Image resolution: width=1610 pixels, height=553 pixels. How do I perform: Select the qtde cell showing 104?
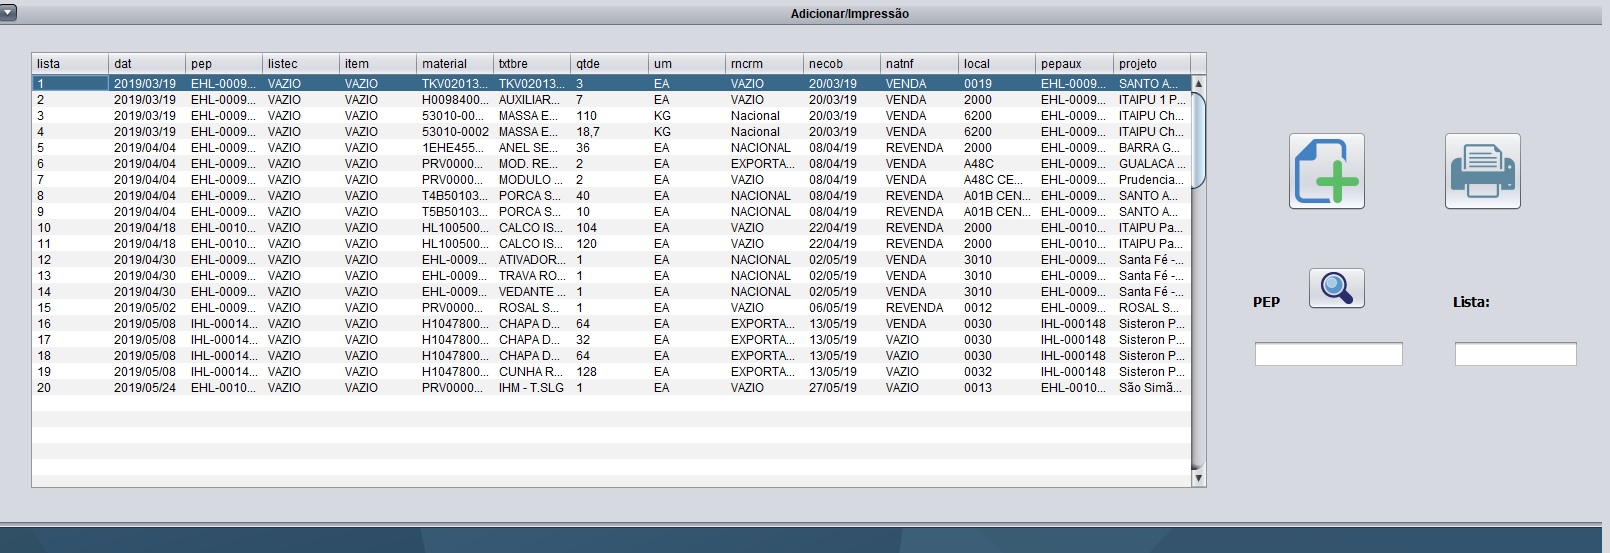[609, 228]
